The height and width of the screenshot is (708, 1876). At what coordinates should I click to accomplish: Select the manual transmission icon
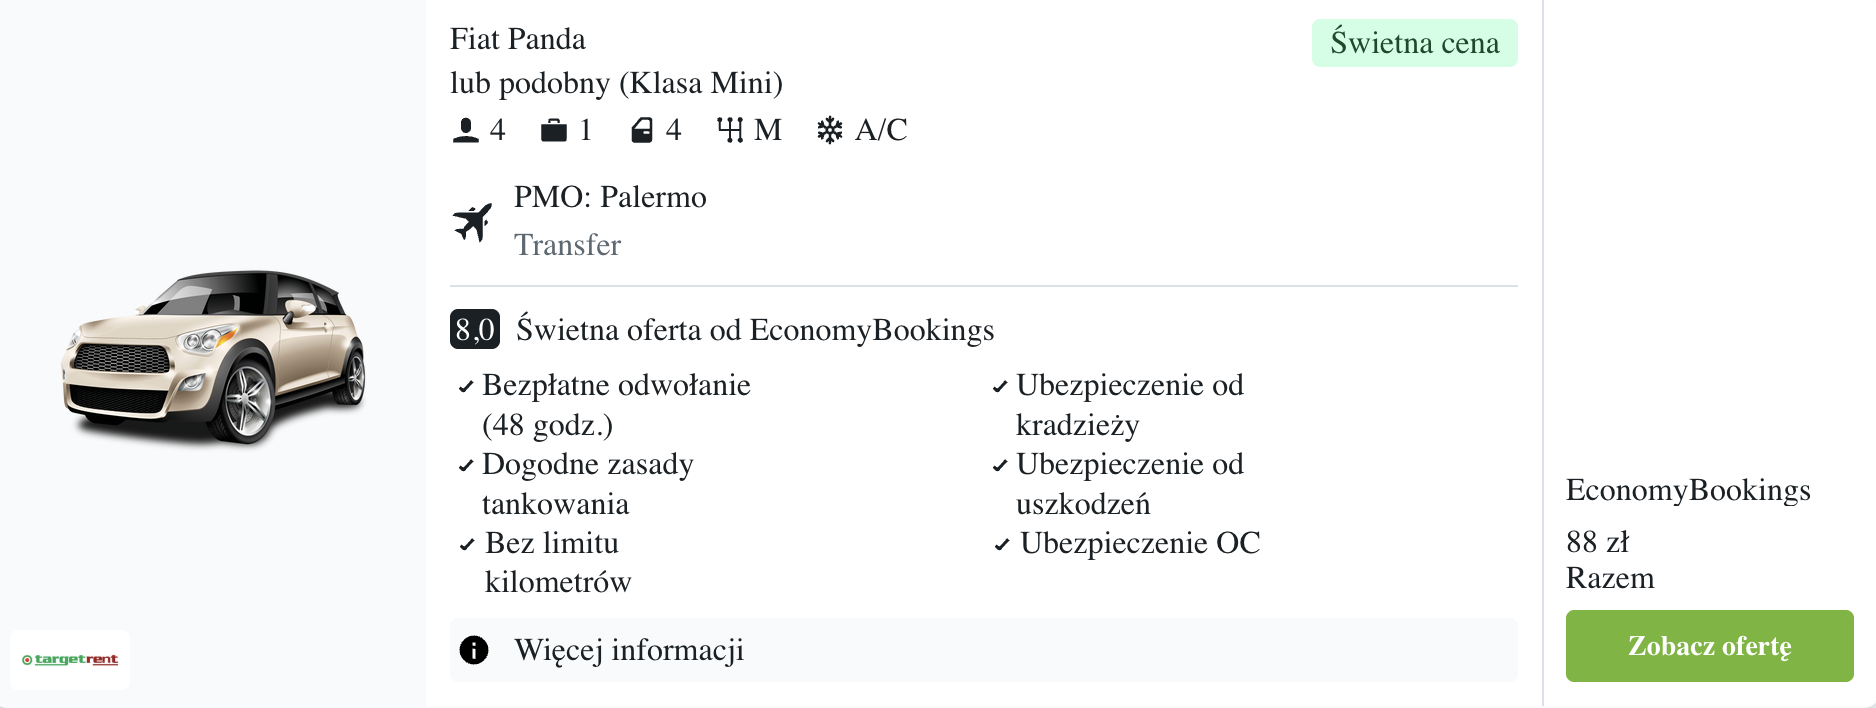[x=731, y=128]
